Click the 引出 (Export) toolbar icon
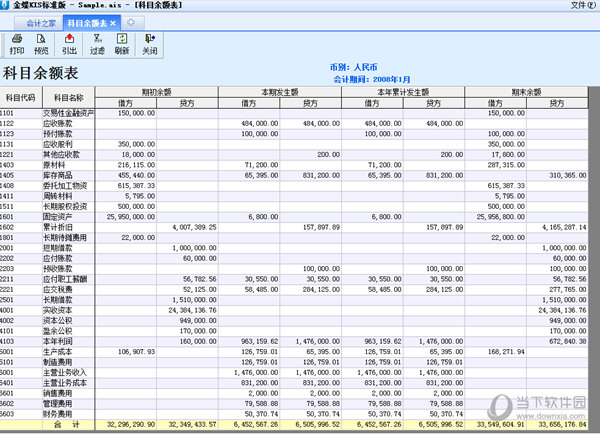 69,43
